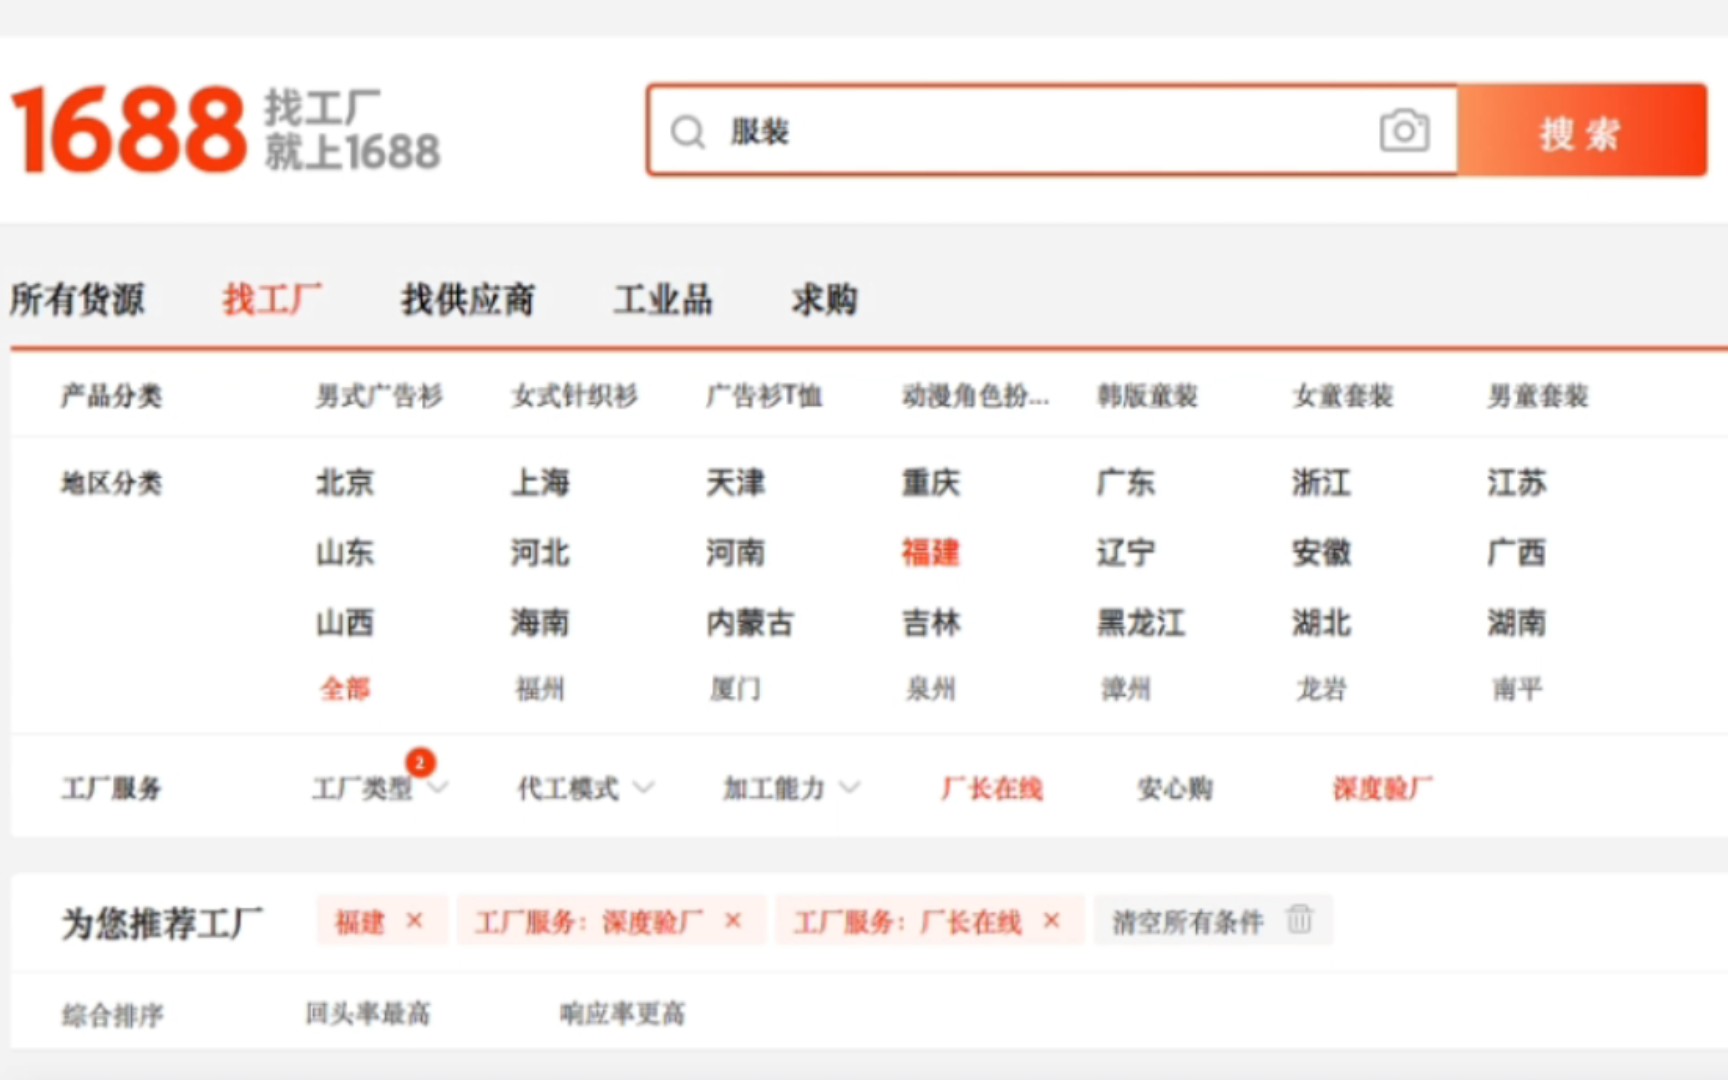Select category 男童套装
Screen dimensions: 1728x1080
1538,396
